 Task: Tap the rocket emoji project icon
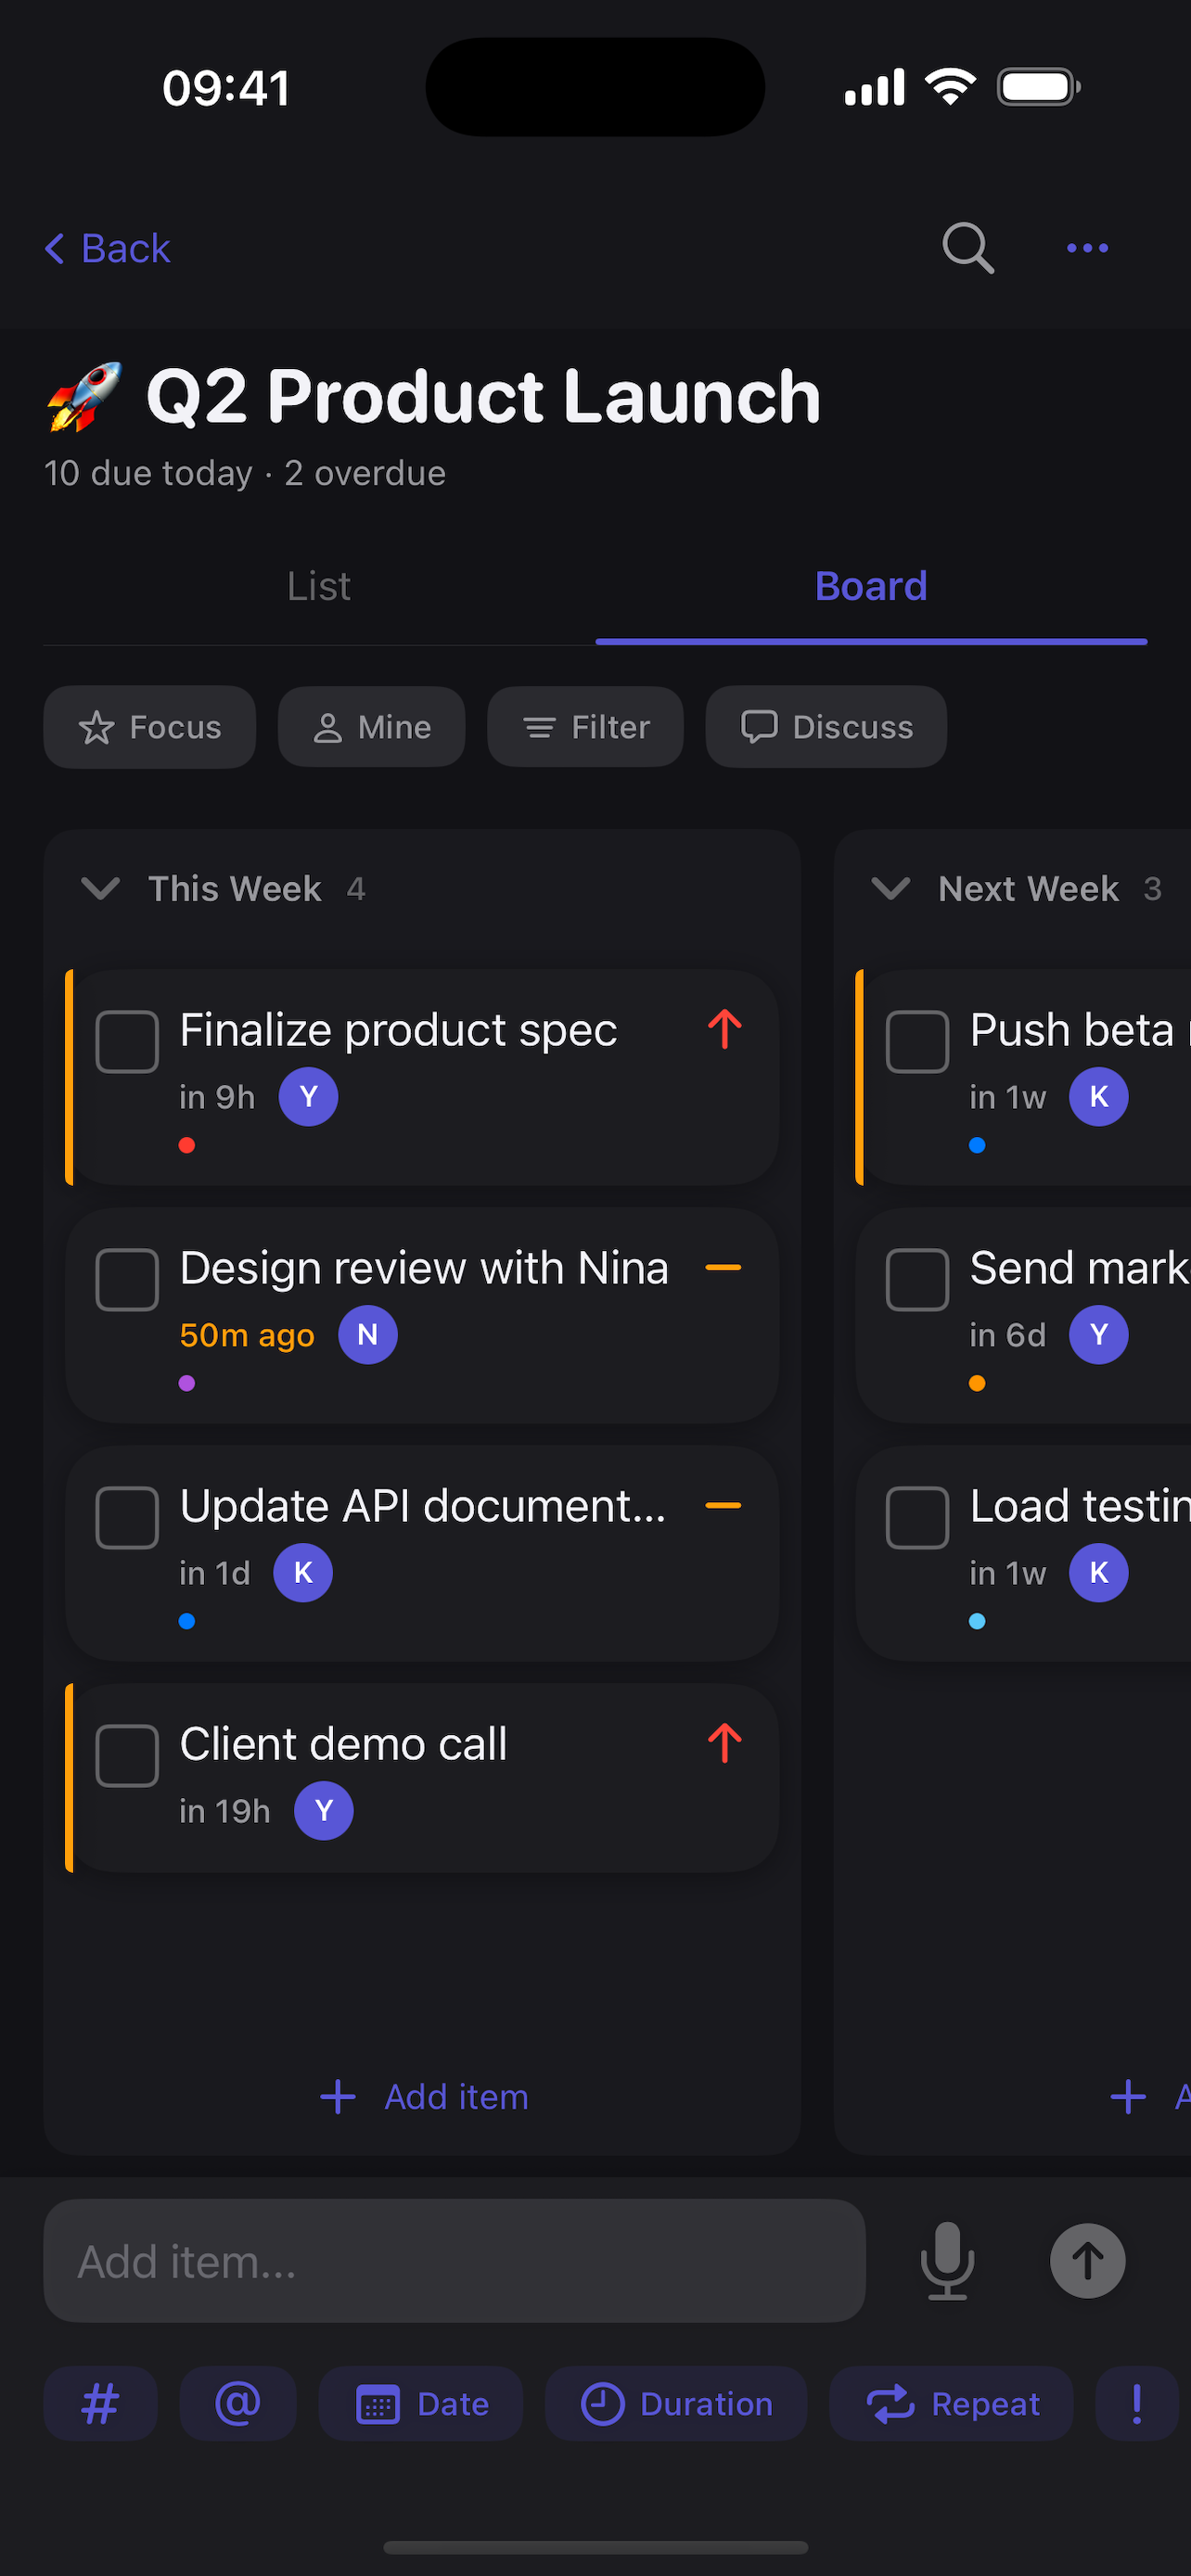point(84,397)
